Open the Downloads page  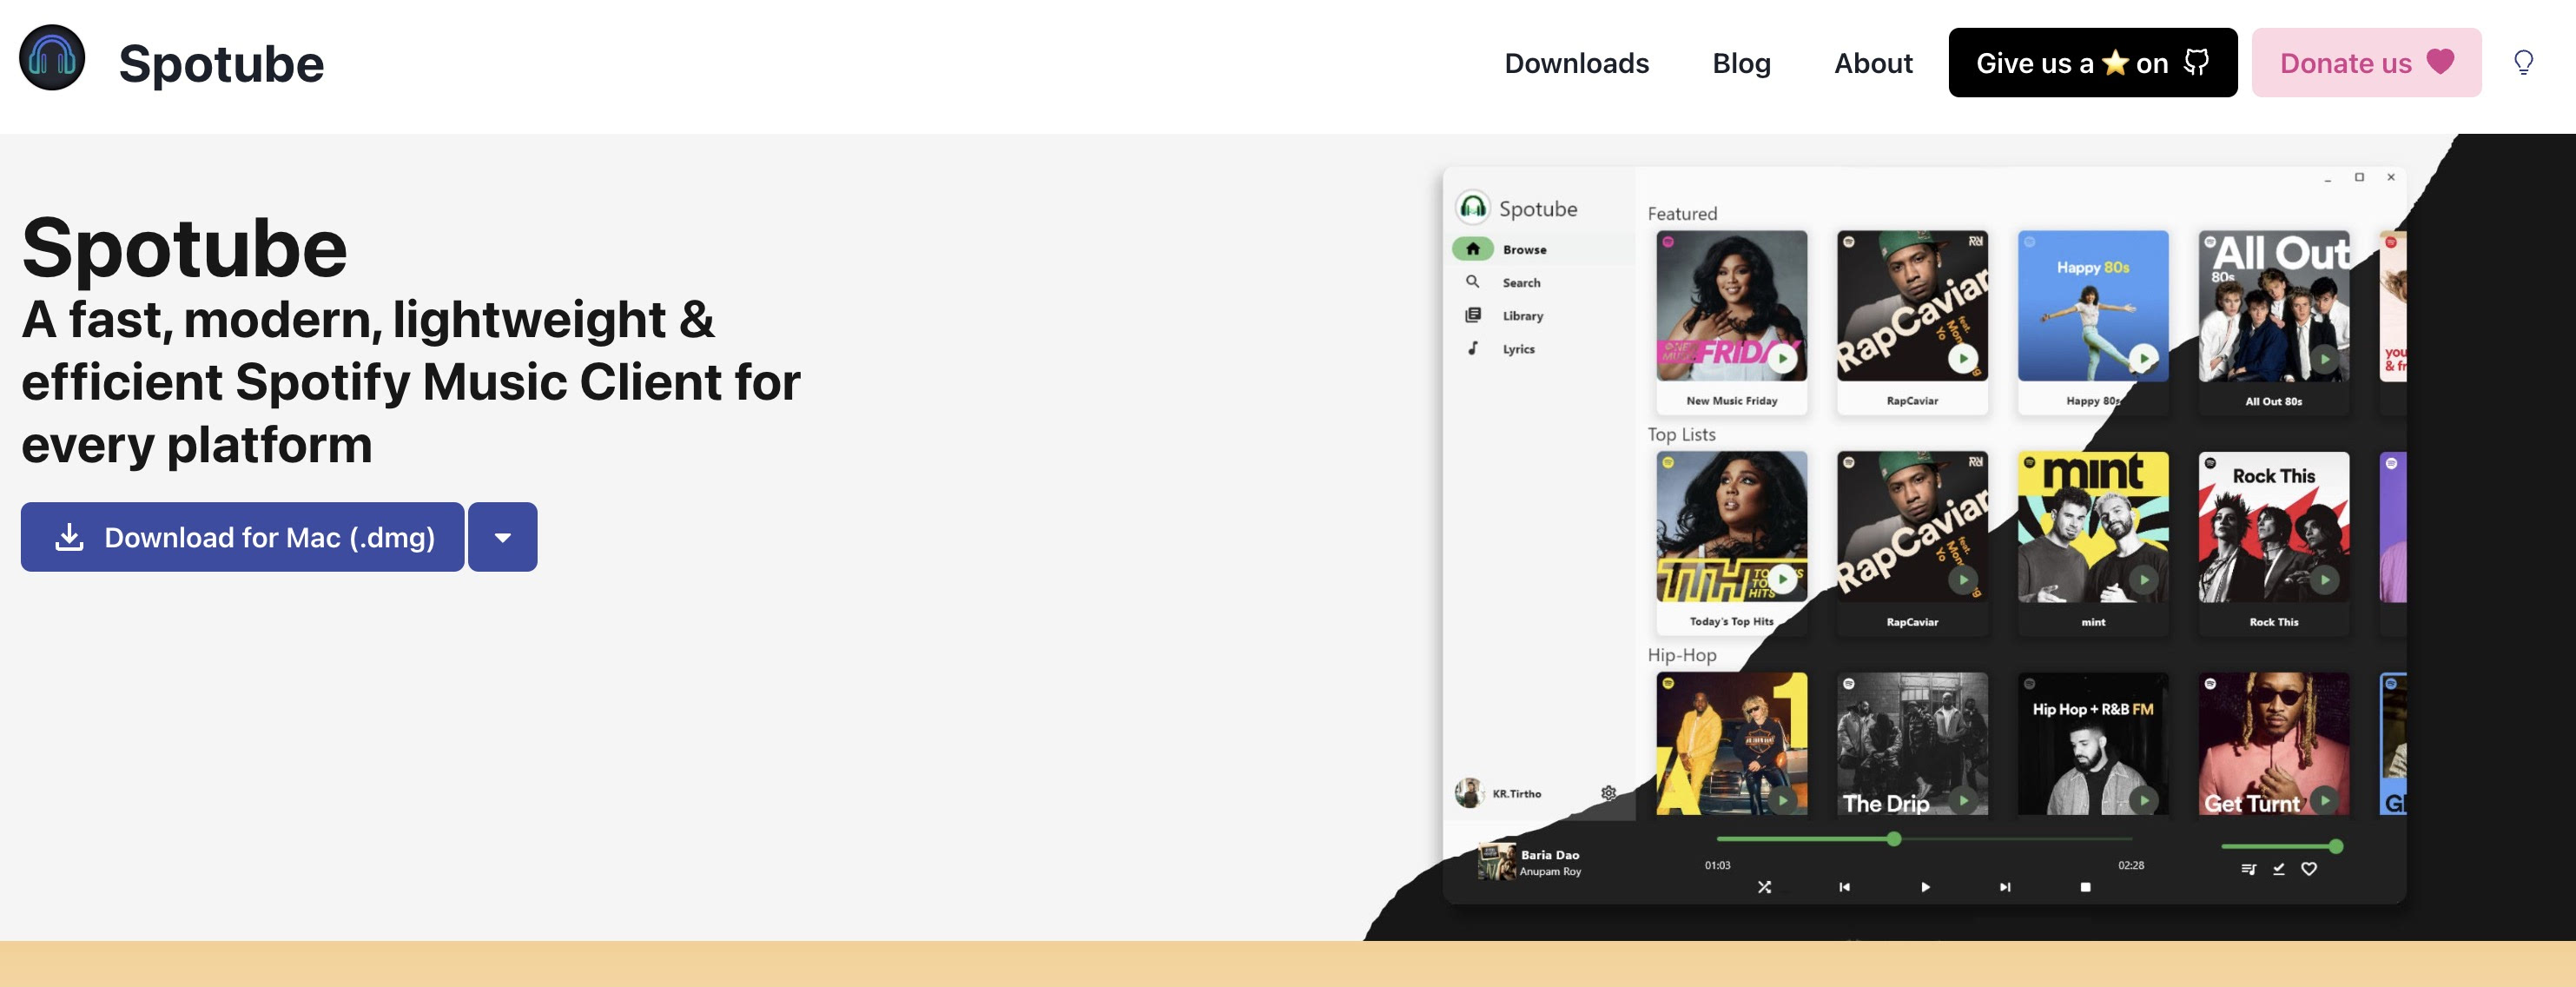click(1576, 64)
